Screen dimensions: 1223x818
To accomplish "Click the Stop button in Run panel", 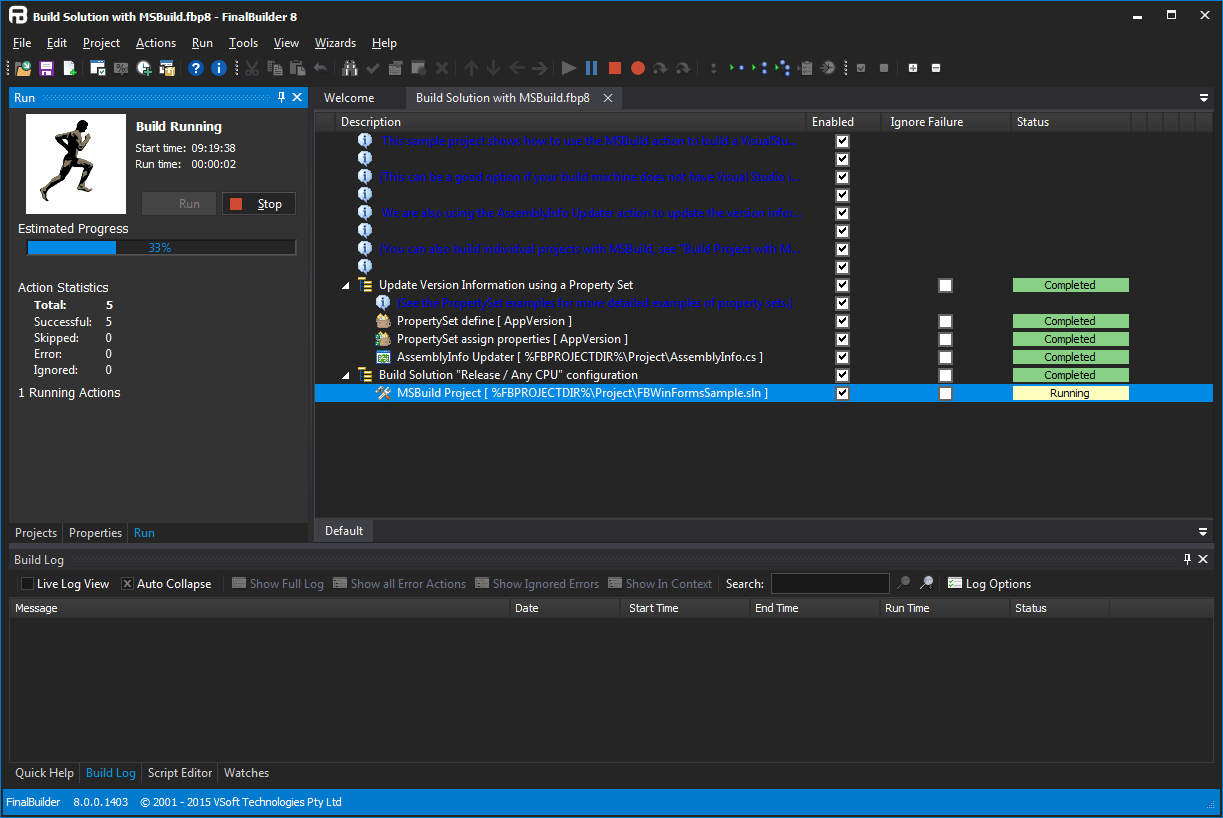I will (x=259, y=204).
